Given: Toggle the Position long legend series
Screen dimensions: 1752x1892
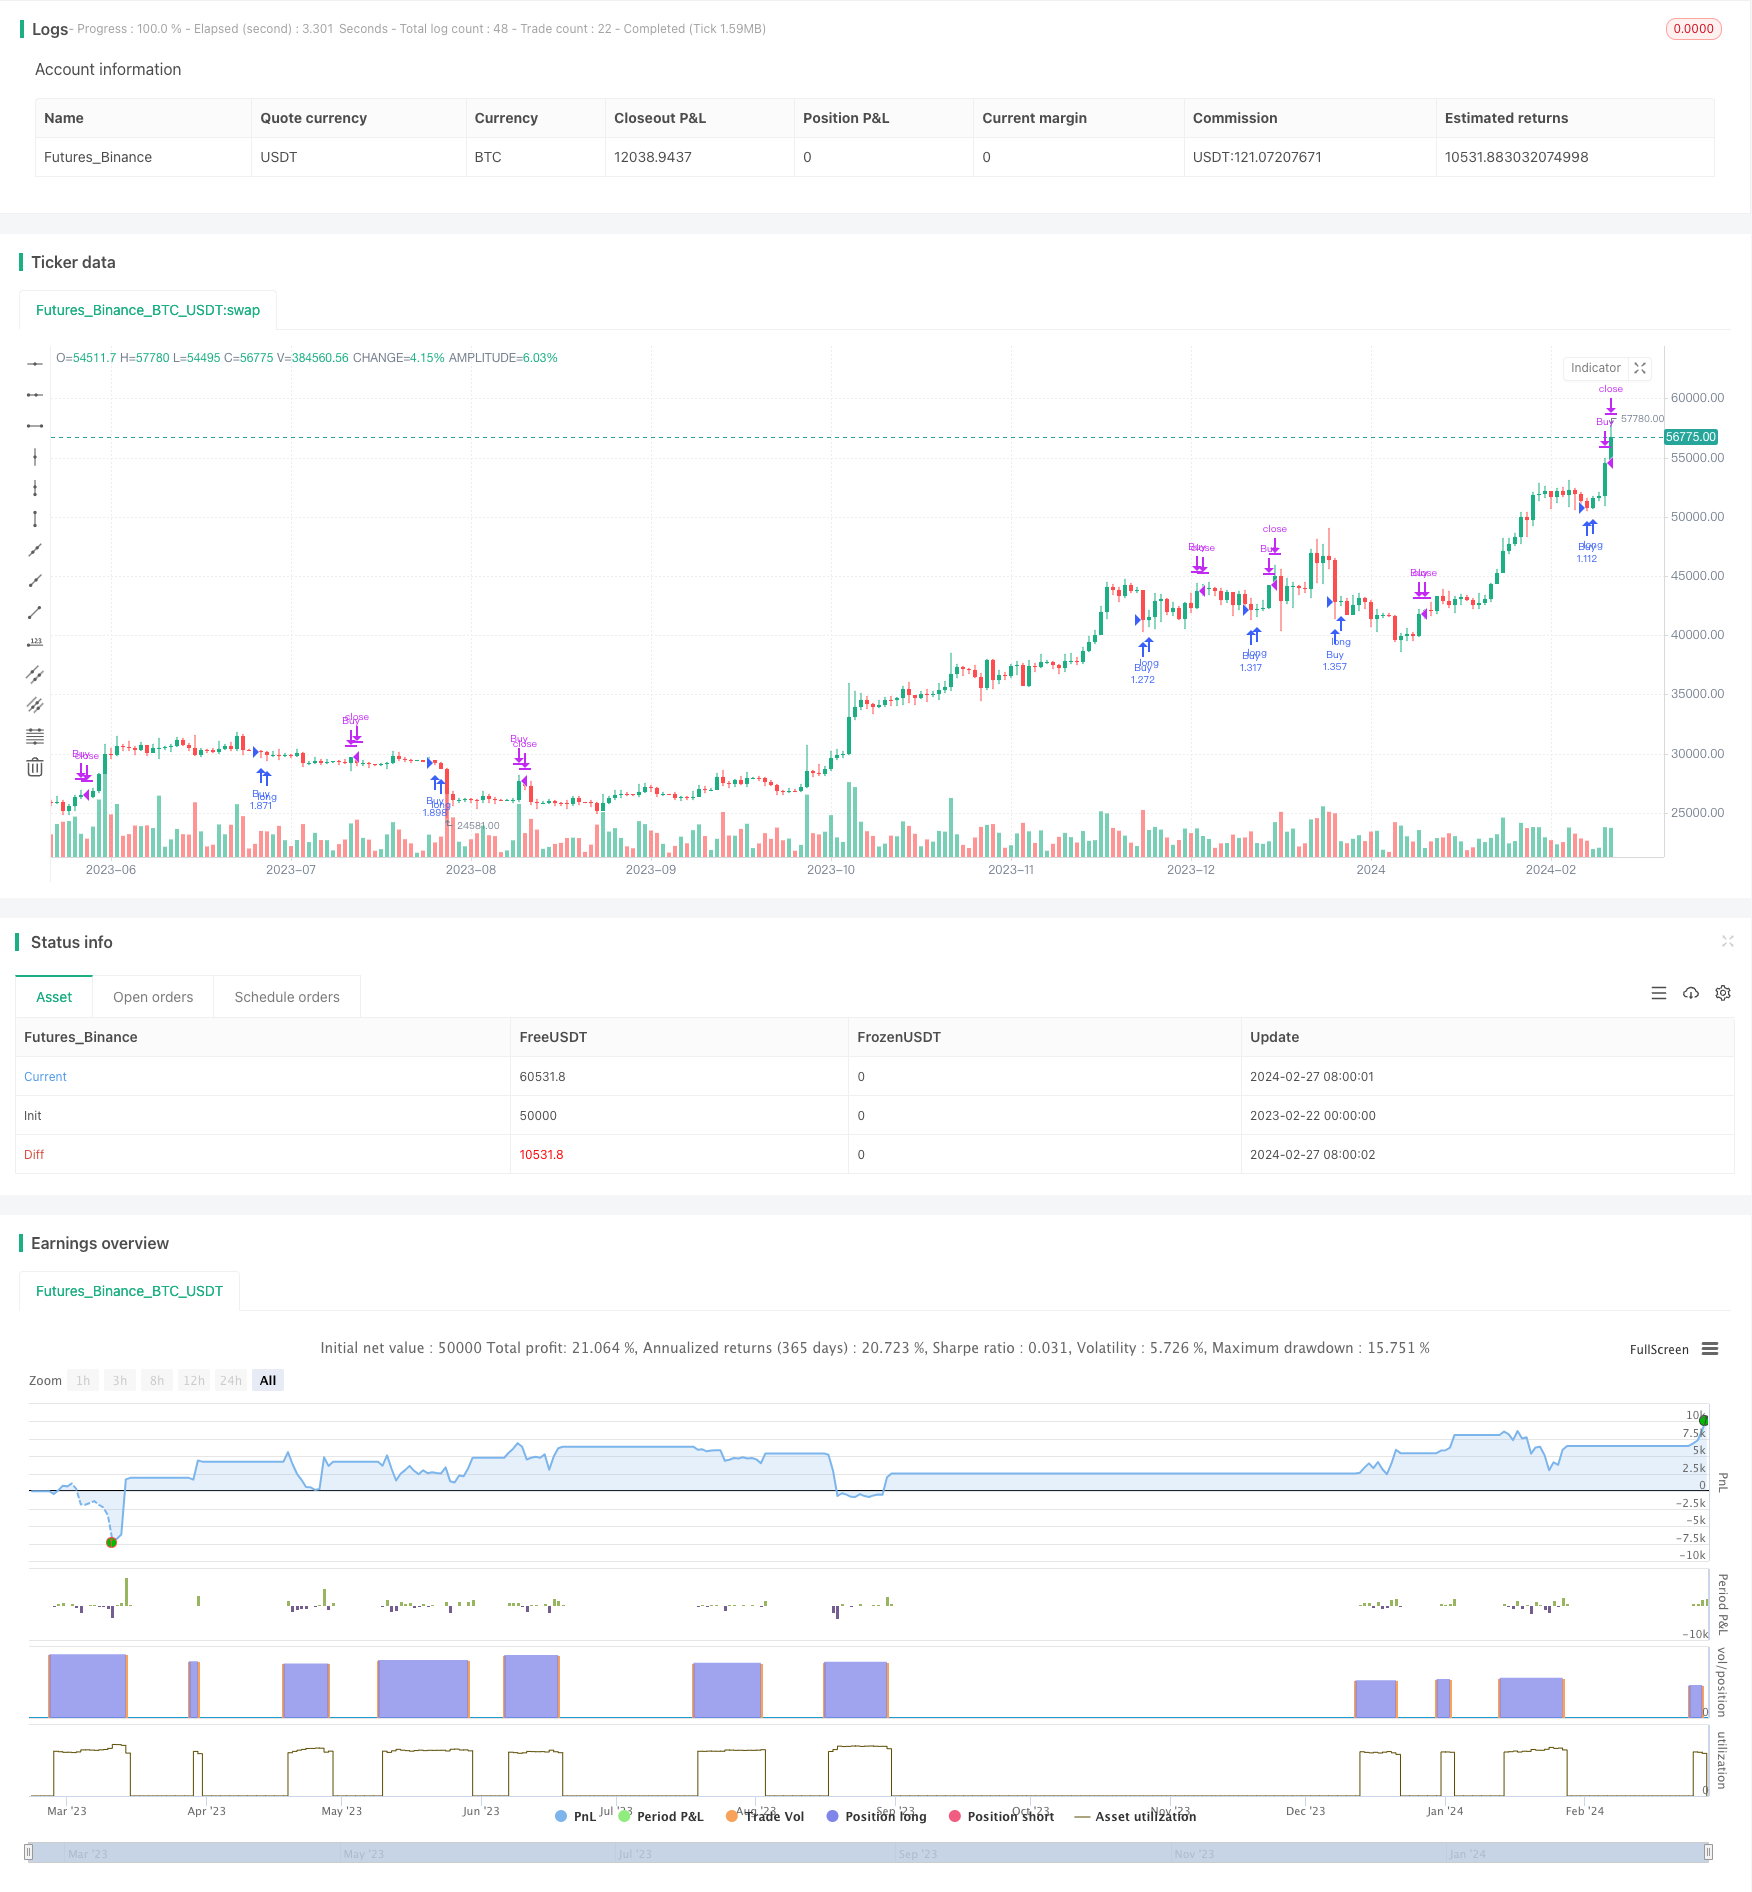Looking at the screenshot, I should (876, 1816).
